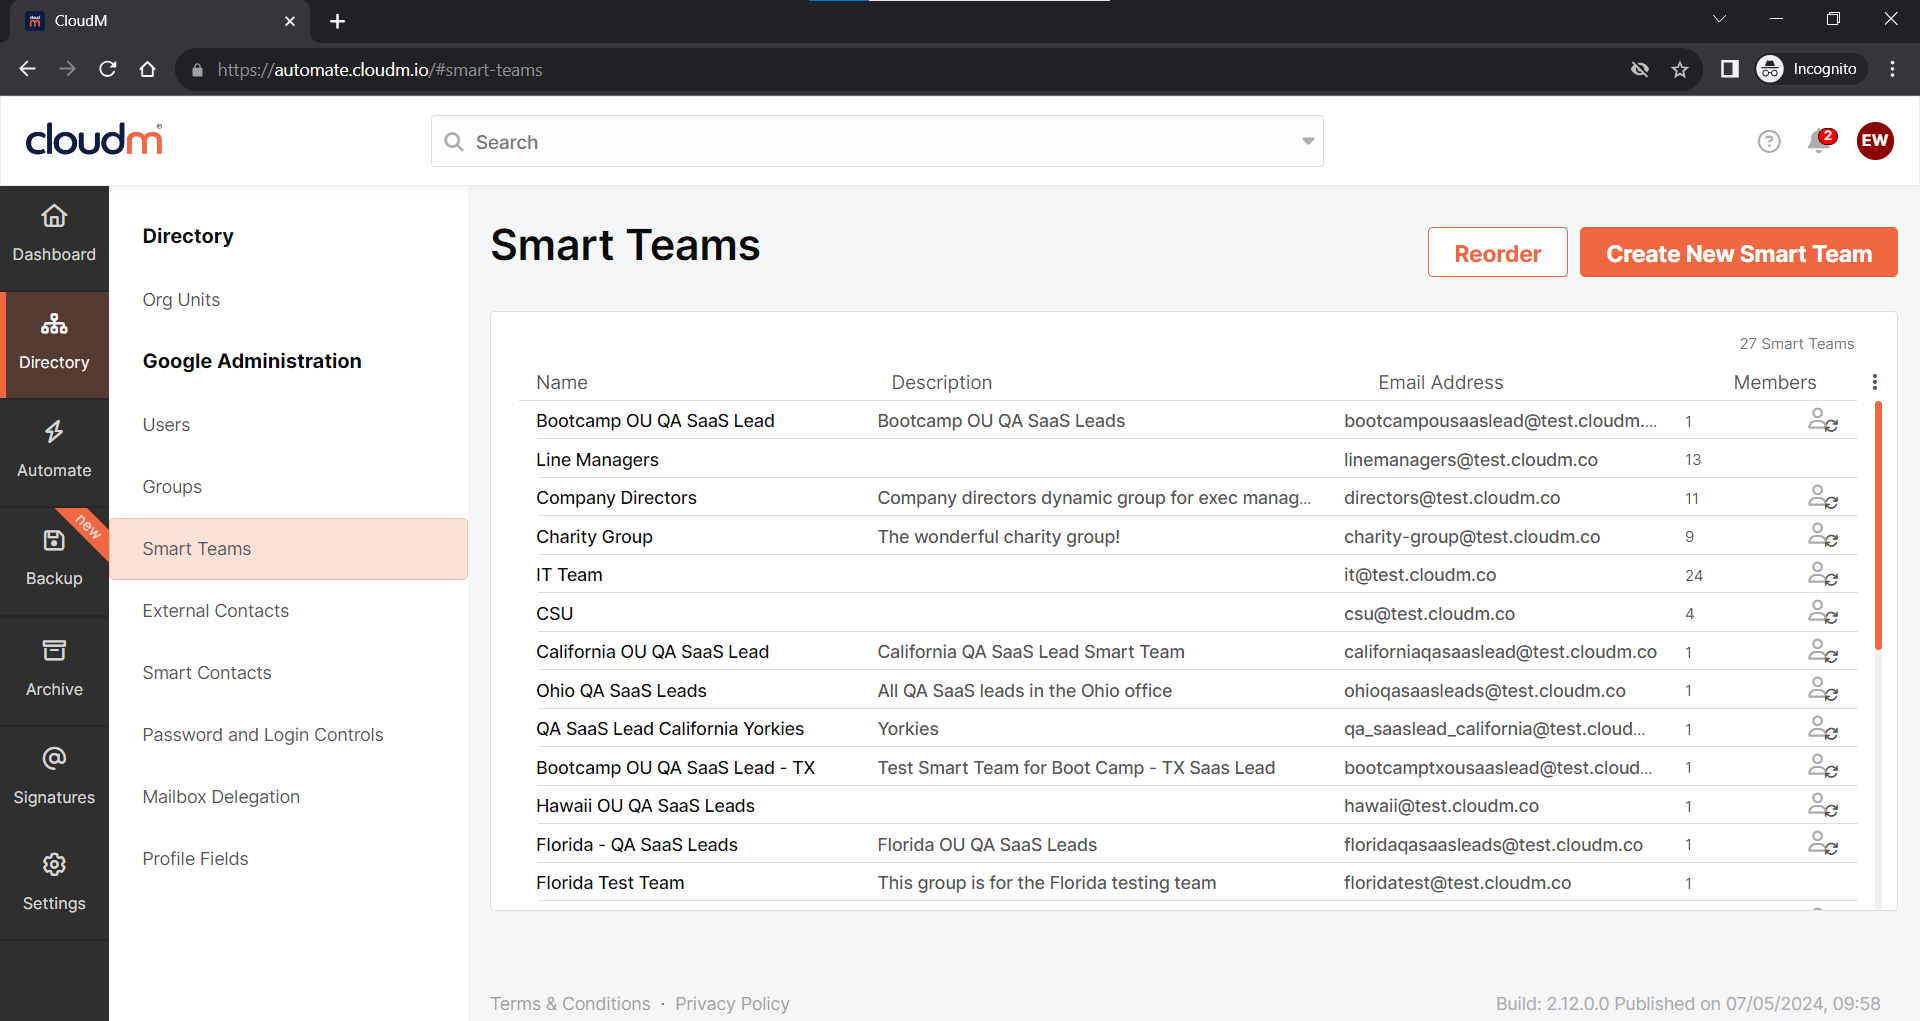Viewport: 1920px width, 1021px height.
Task: Click the member sync icon for IT Team
Action: pyautogui.click(x=1822, y=574)
